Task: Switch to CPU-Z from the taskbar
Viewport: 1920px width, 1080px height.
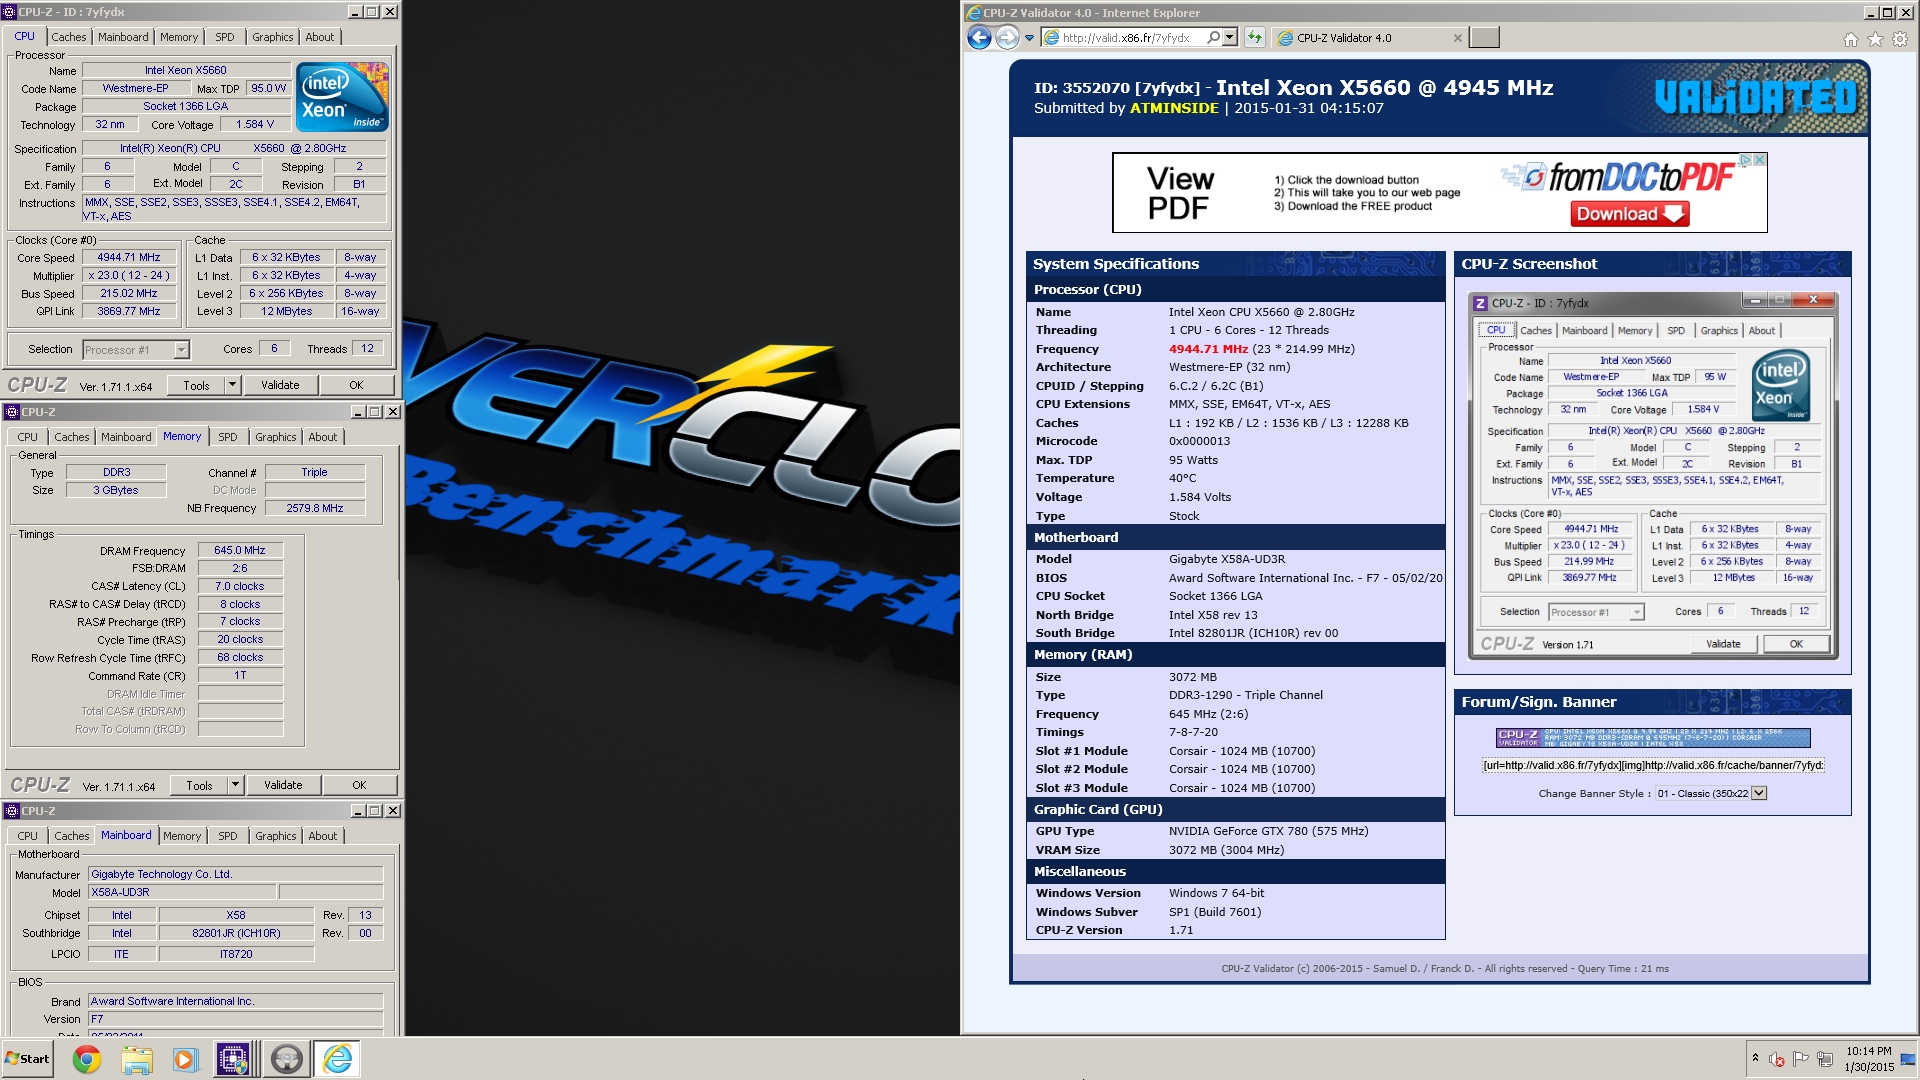Action: [x=234, y=1059]
